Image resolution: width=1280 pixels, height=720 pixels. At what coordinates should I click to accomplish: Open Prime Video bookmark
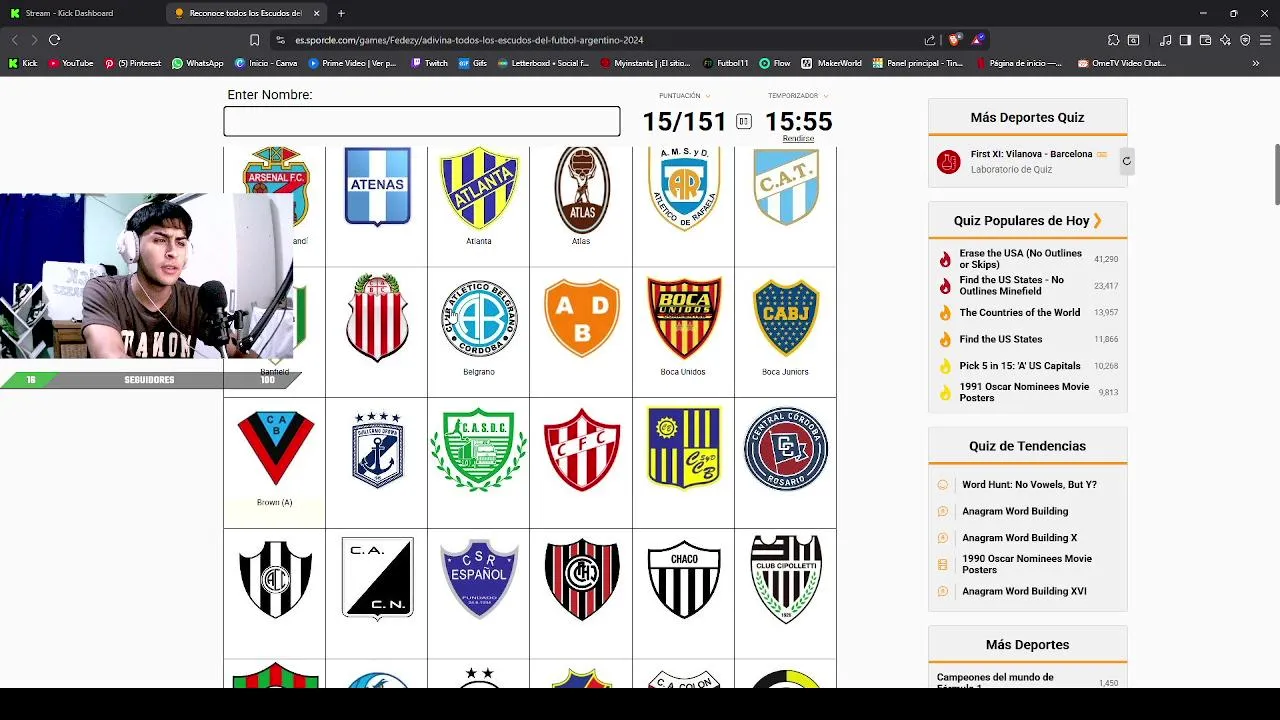pos(352,63)
